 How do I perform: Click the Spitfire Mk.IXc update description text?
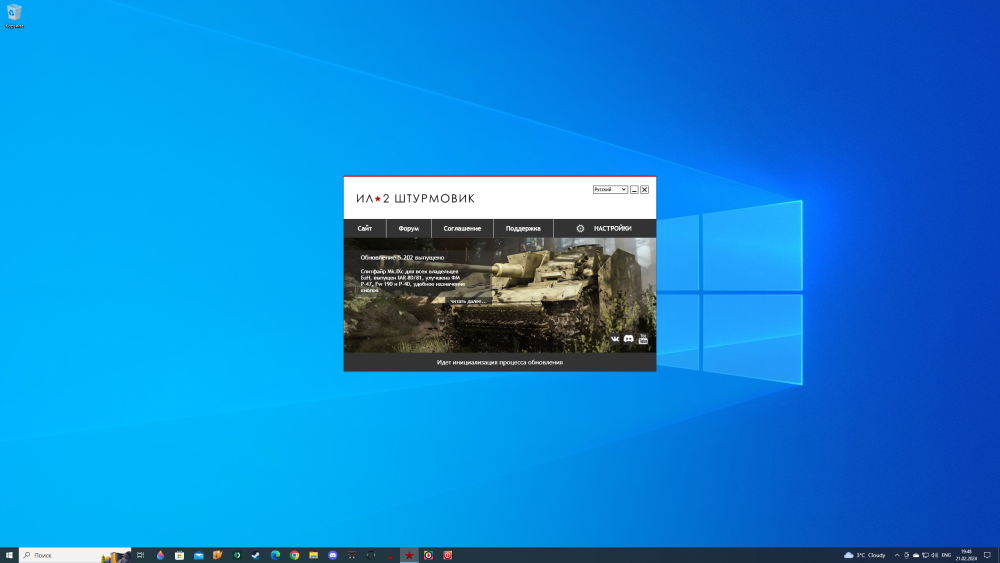coord(413,281)
